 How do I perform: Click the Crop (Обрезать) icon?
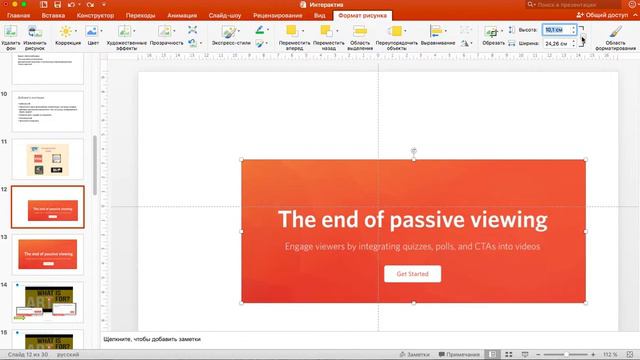pos(491,31)
